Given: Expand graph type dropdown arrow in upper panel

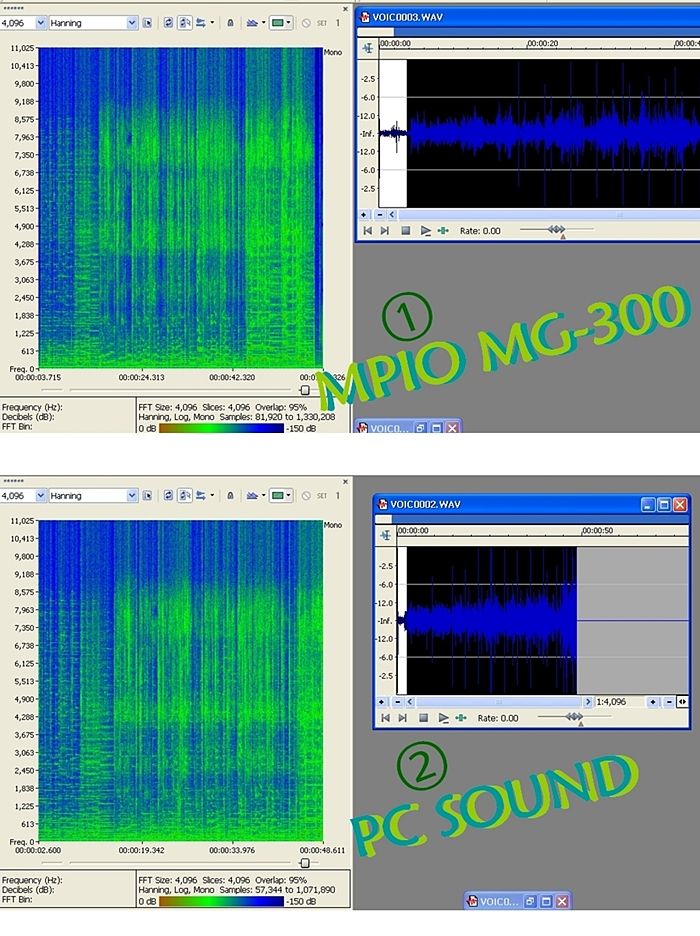Looking at the screenshot, I should (x=263, y=23).
